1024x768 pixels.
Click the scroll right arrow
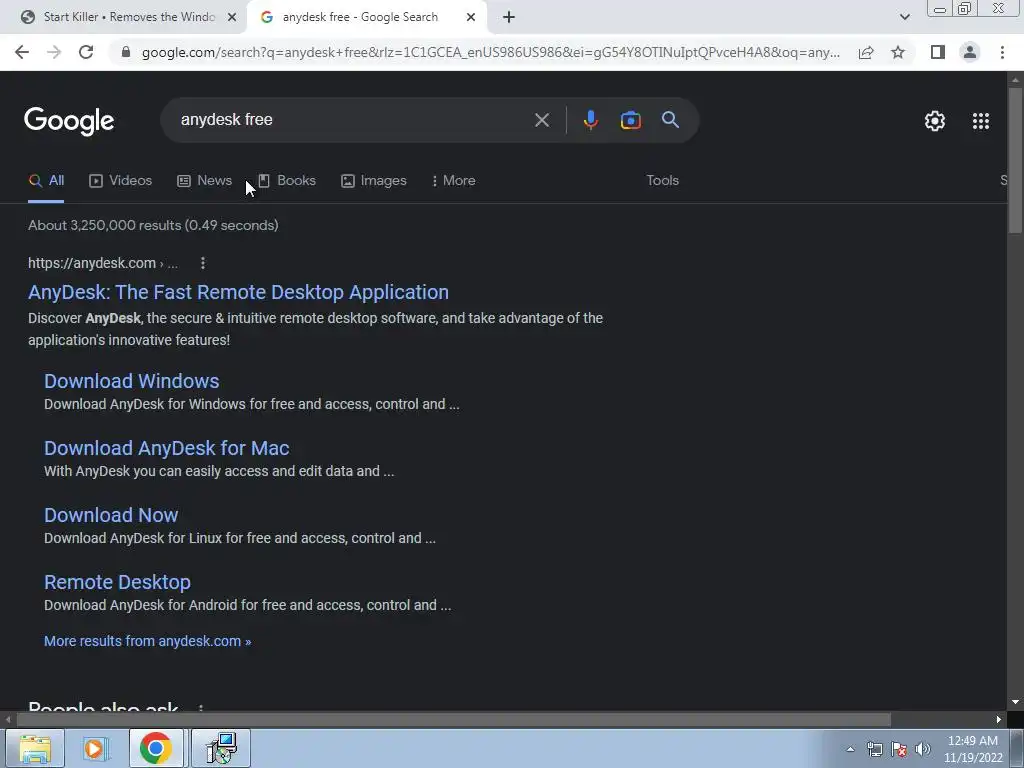pos(999,720)
